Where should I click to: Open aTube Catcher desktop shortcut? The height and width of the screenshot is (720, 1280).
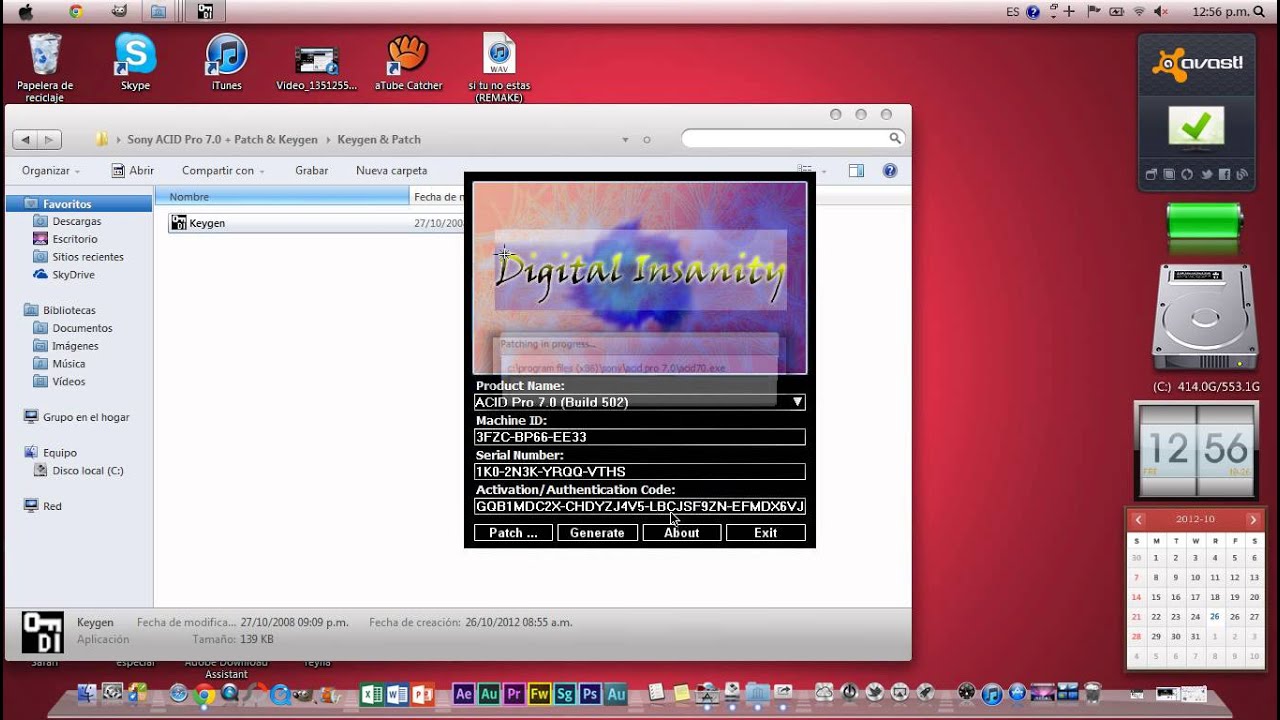tap(408, 62)
